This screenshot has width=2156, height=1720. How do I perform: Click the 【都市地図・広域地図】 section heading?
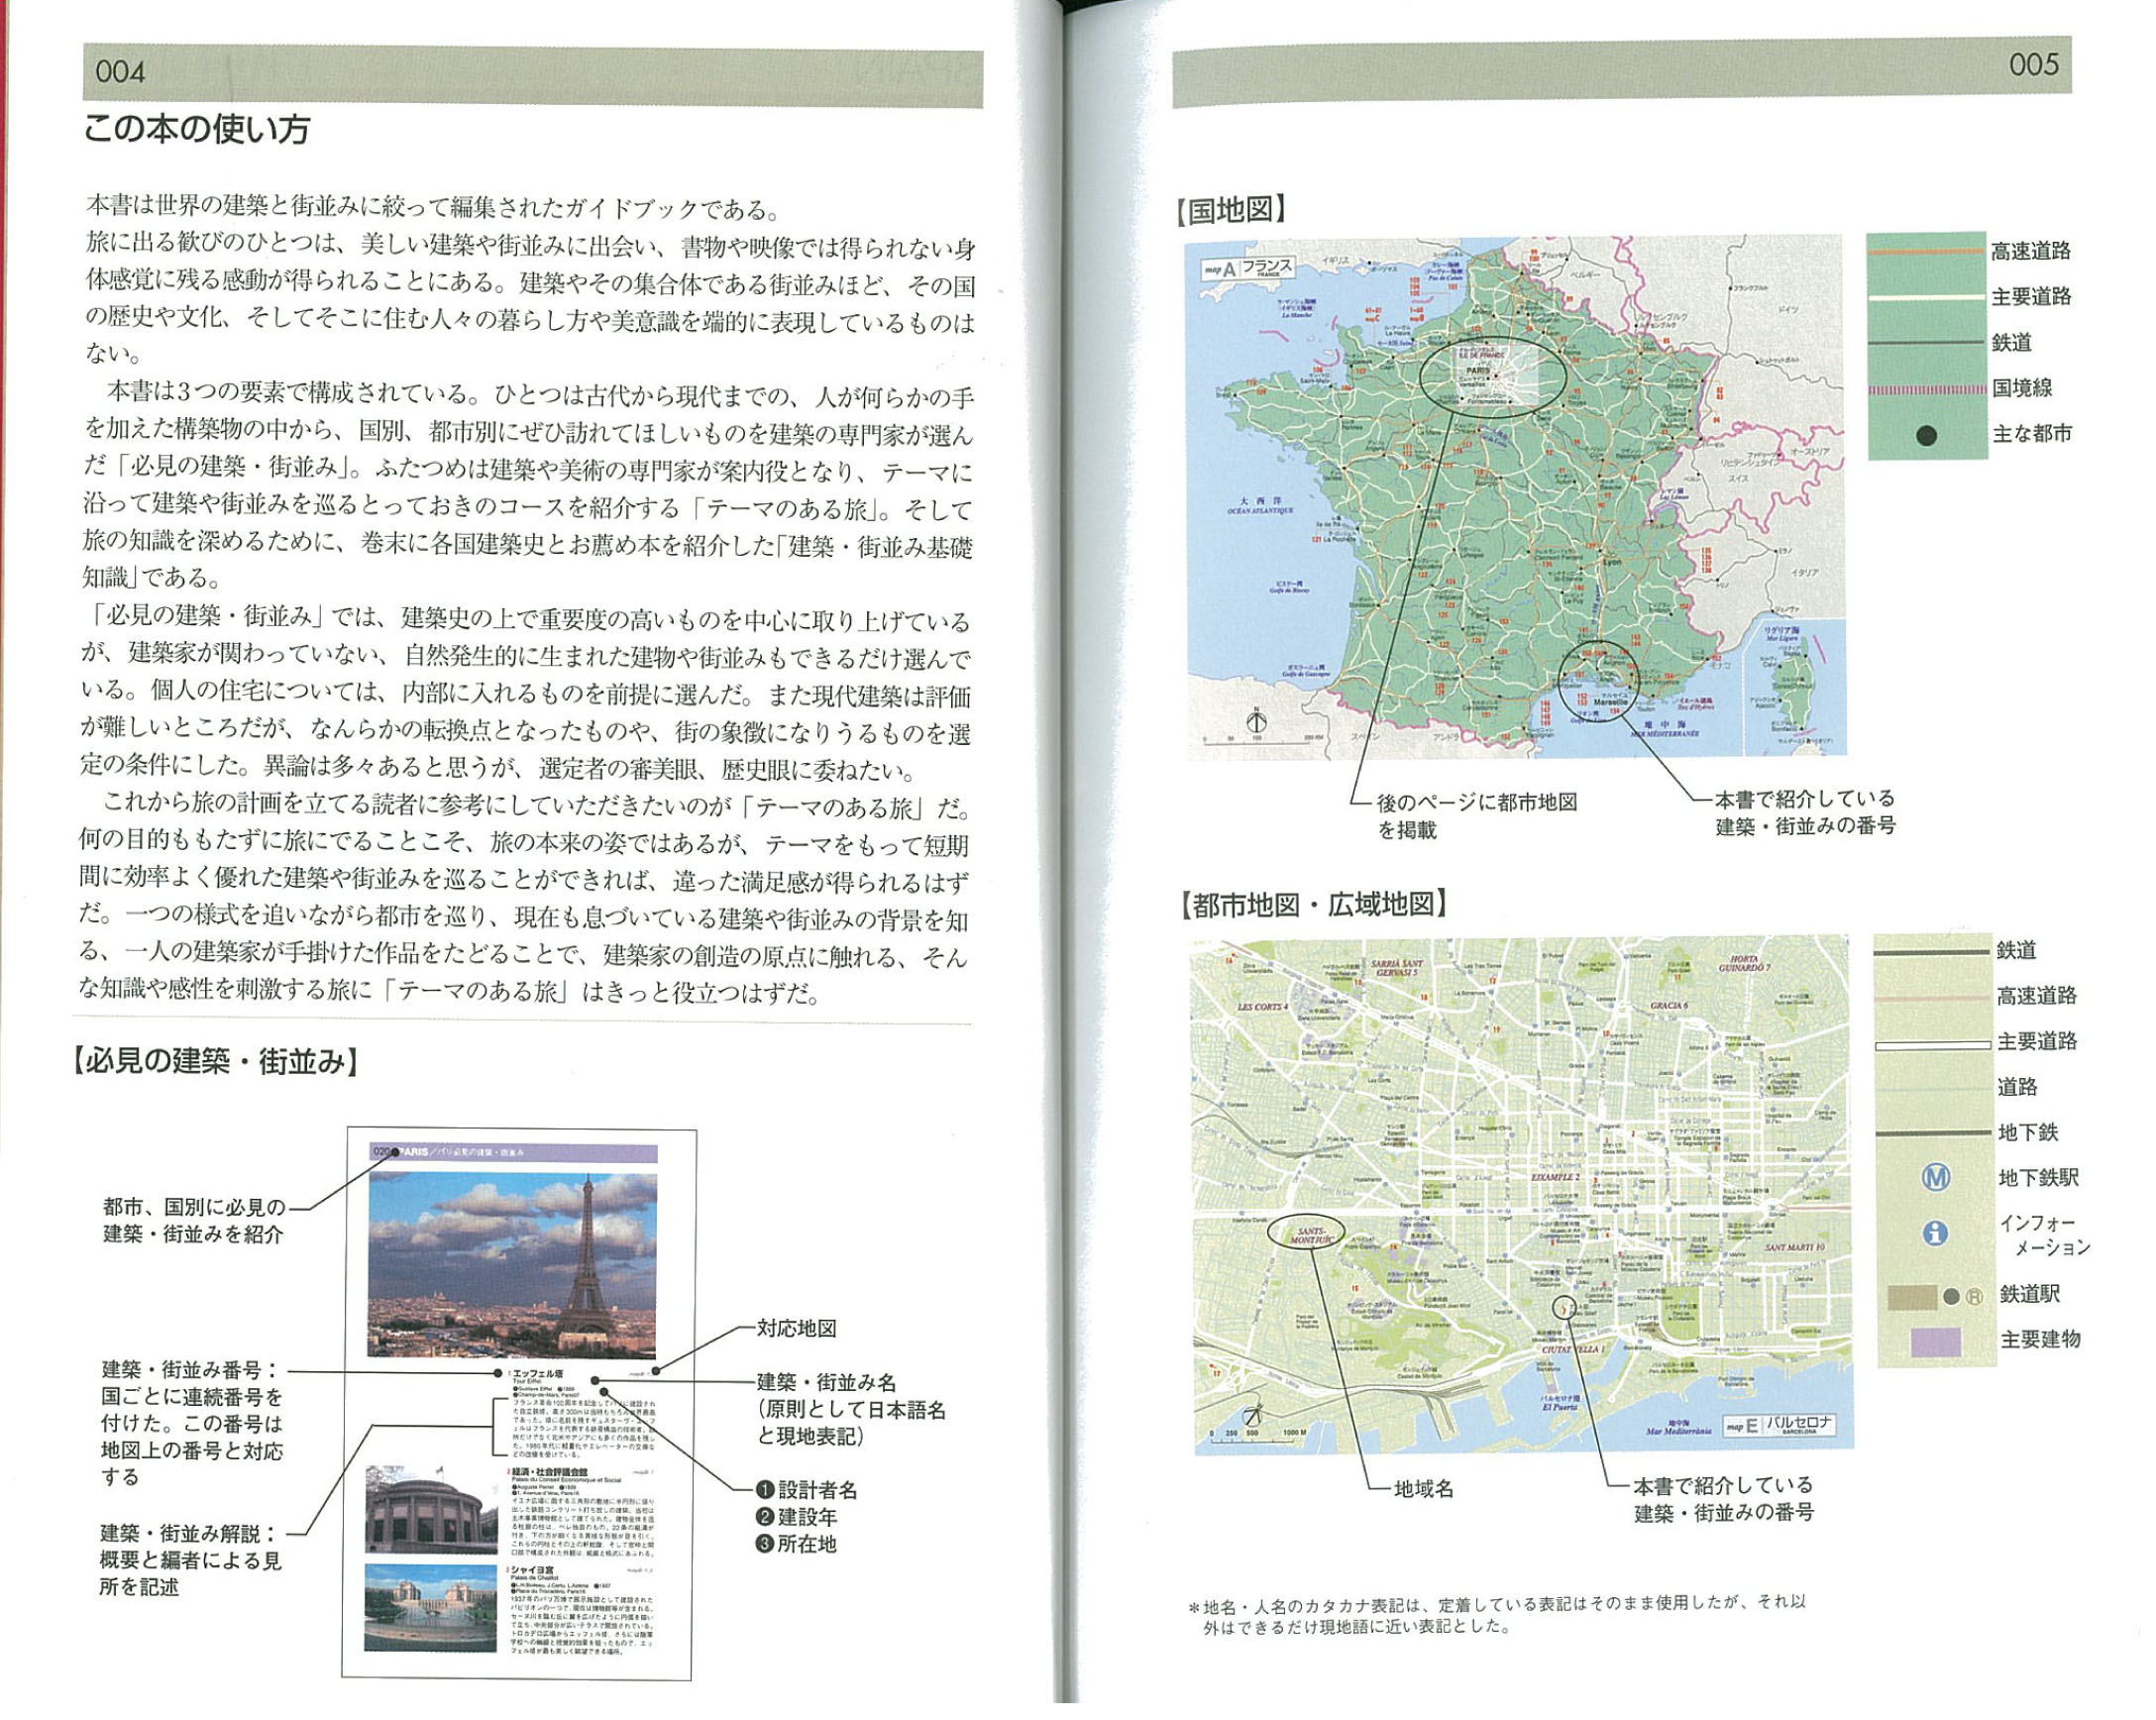(1312, 905)
